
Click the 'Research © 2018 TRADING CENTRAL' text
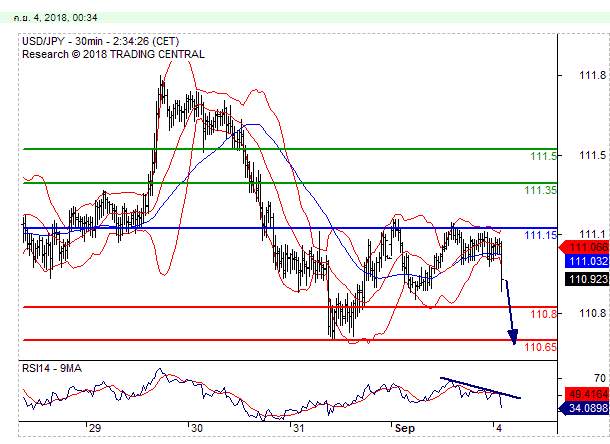[113, 54]
